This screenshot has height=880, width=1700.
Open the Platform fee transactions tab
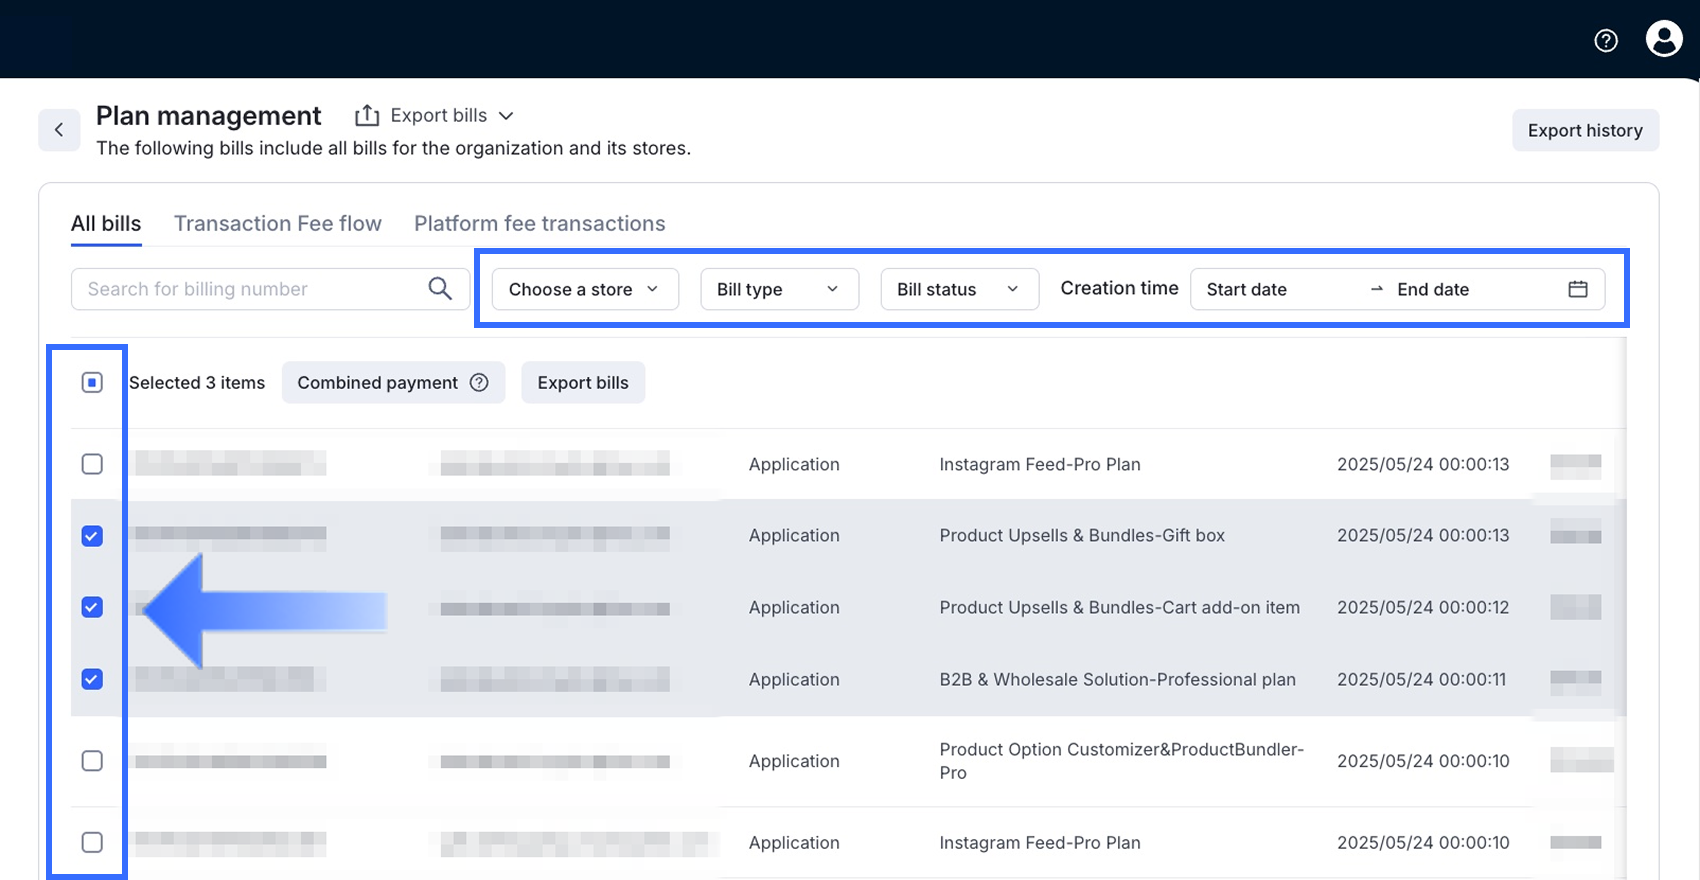(540, 224)
